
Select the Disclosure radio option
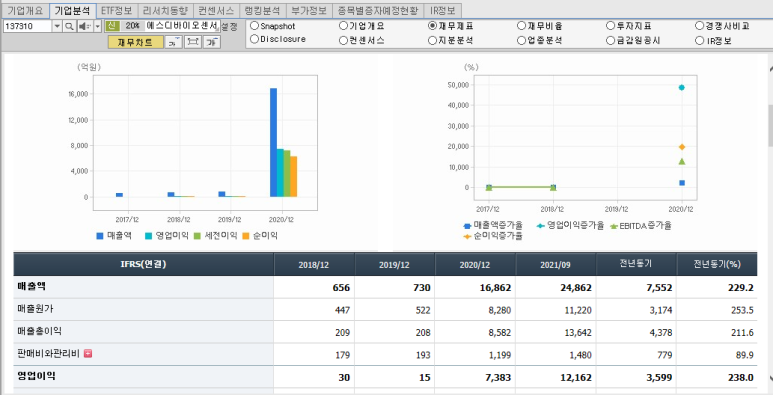254,39
